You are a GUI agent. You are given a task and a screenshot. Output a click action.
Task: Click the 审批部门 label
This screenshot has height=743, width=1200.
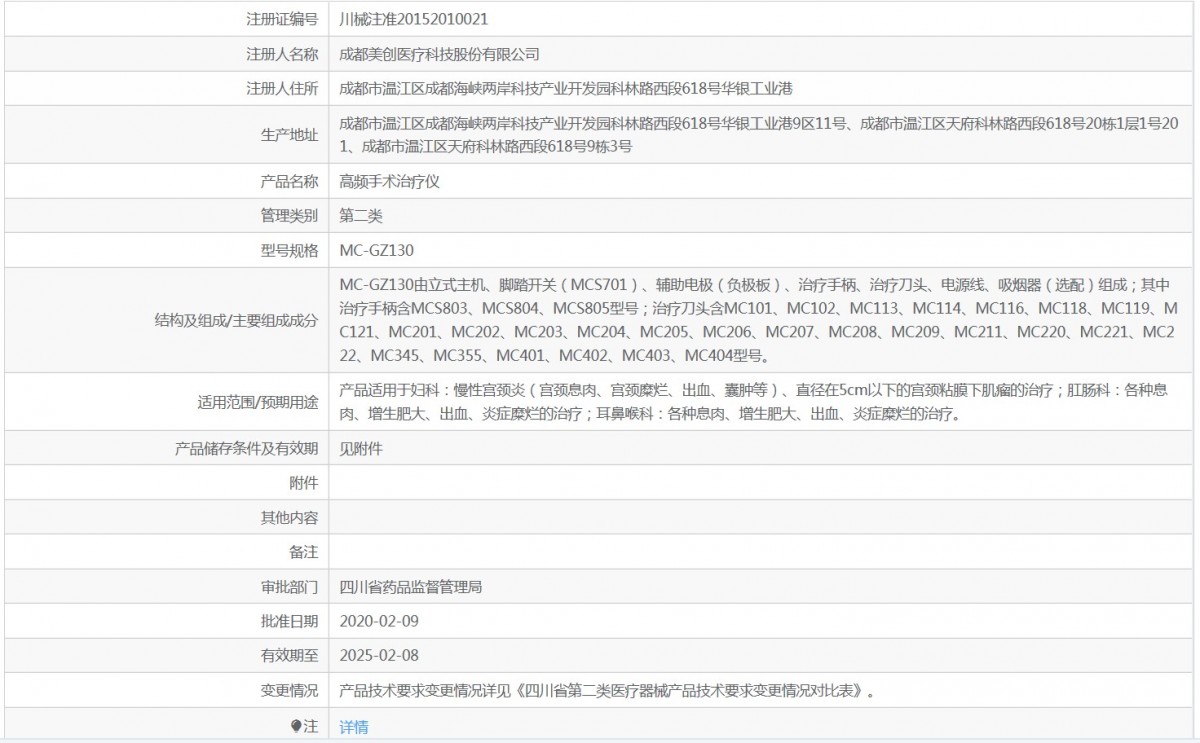coord(289,587)
